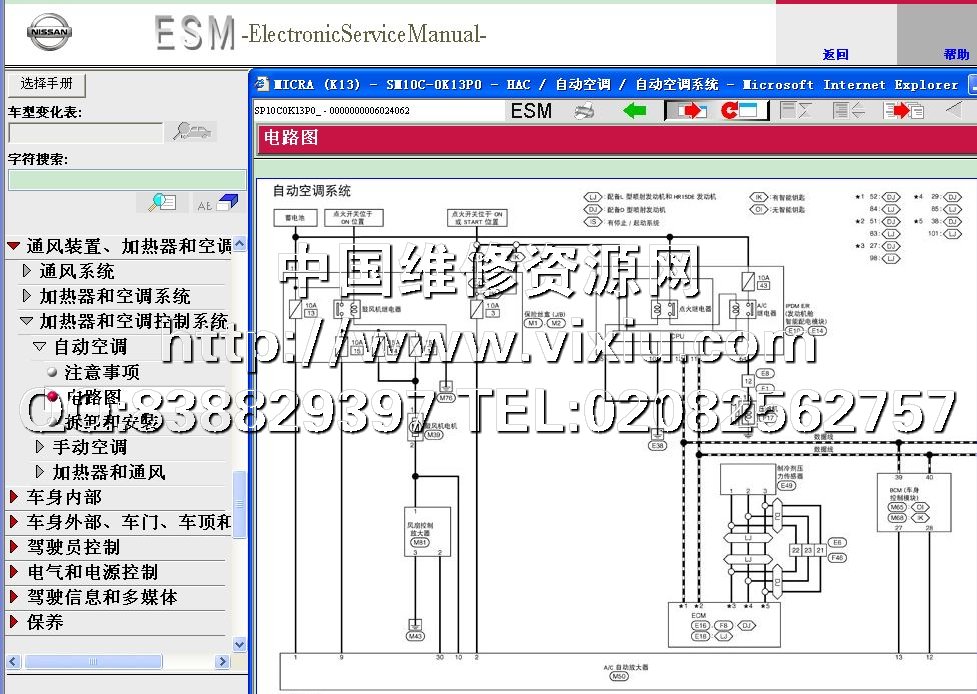Collapse the 自动空调 tree node
The height and width of the screenshot is (694, 977).
(39, 346)
